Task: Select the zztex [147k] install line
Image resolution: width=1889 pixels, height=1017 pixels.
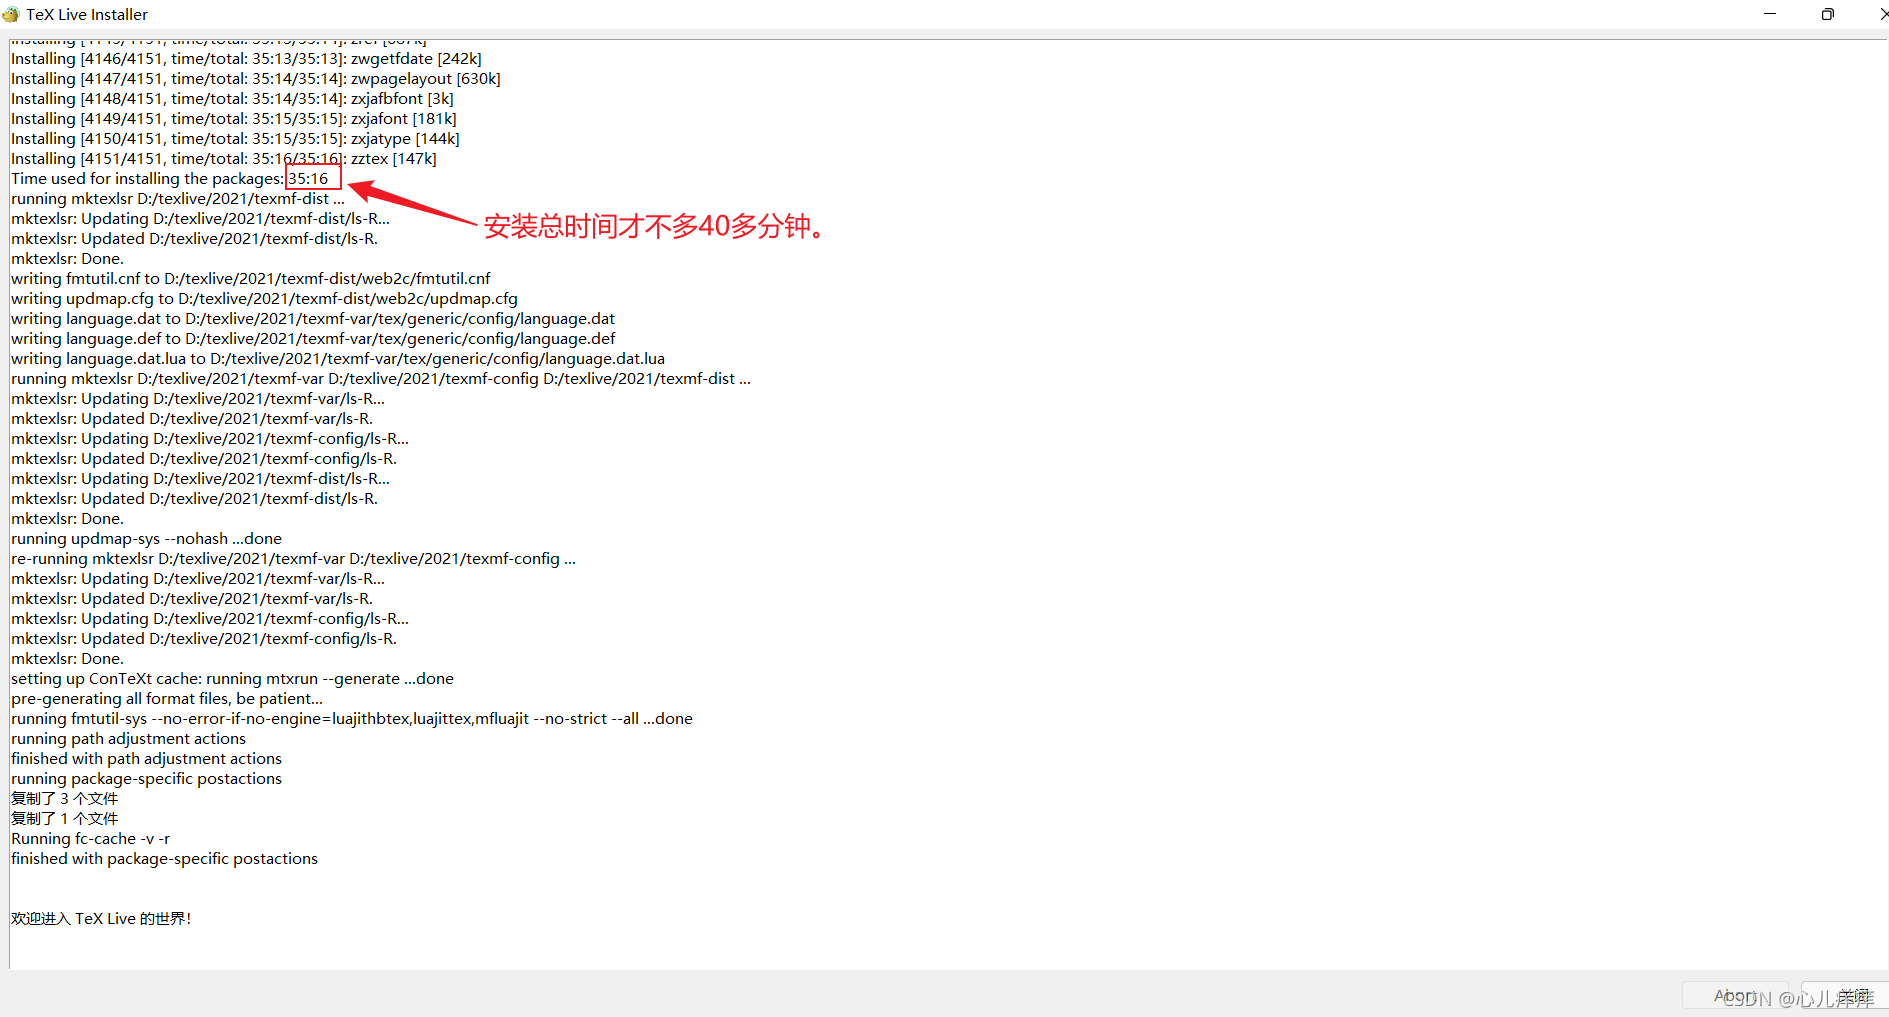Action: click(224, 159)
